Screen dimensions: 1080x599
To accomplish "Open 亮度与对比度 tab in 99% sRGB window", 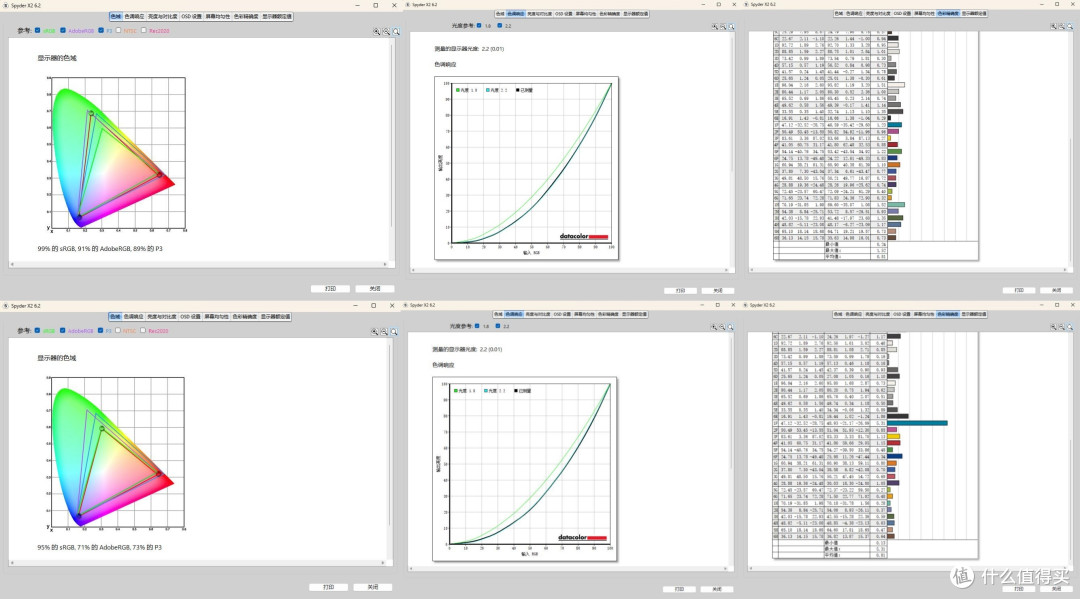I will [163, 16].
